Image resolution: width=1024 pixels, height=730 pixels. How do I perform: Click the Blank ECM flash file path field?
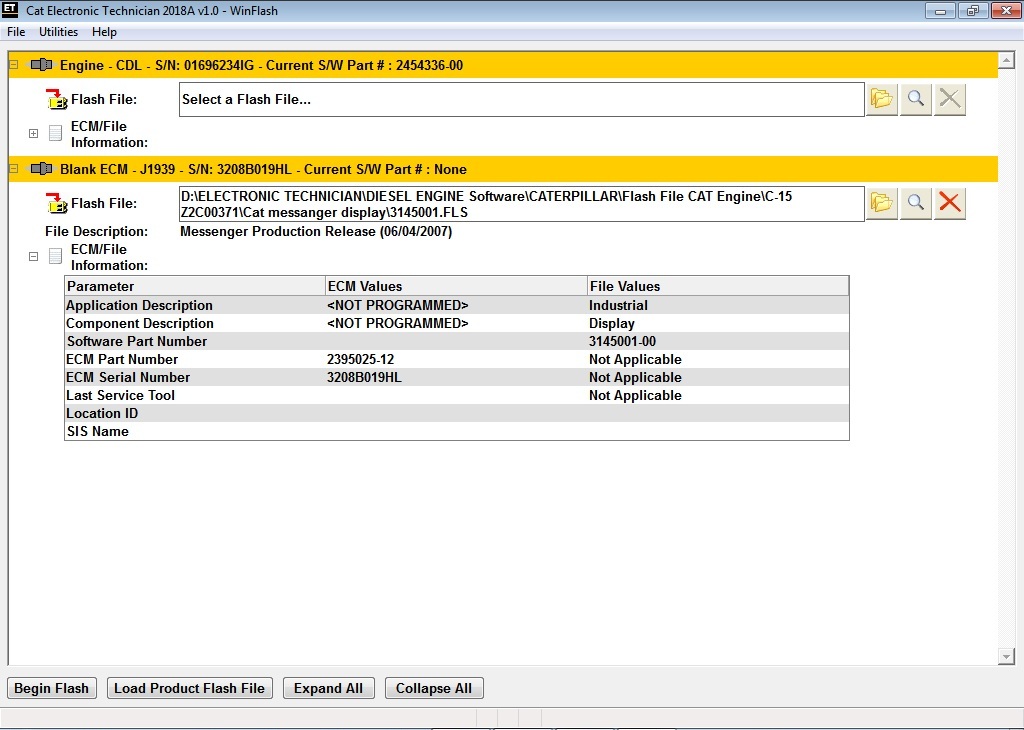(522, 204)
